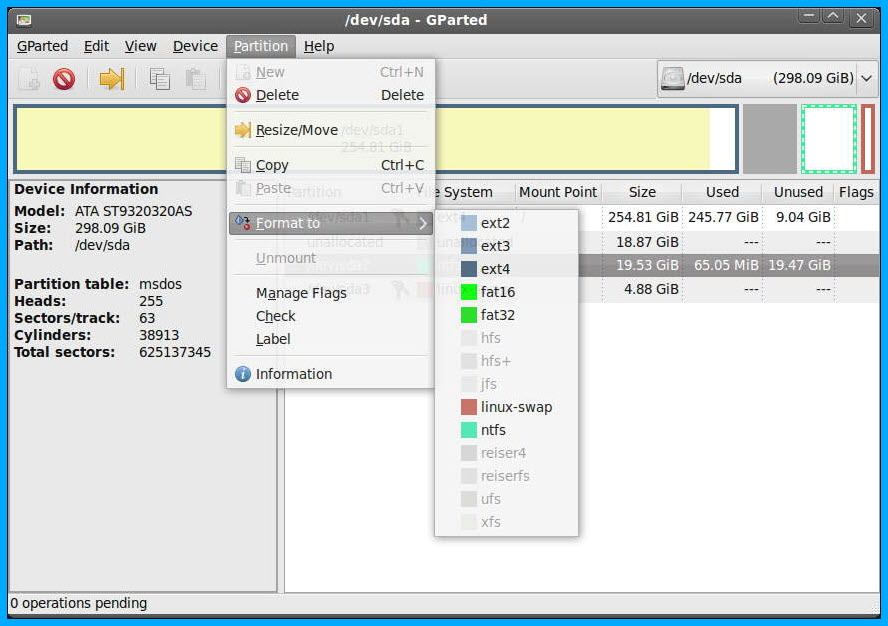Select Unmount in Partition menu
This screenshot has width=888, height=626.
(x=331, y=258)
